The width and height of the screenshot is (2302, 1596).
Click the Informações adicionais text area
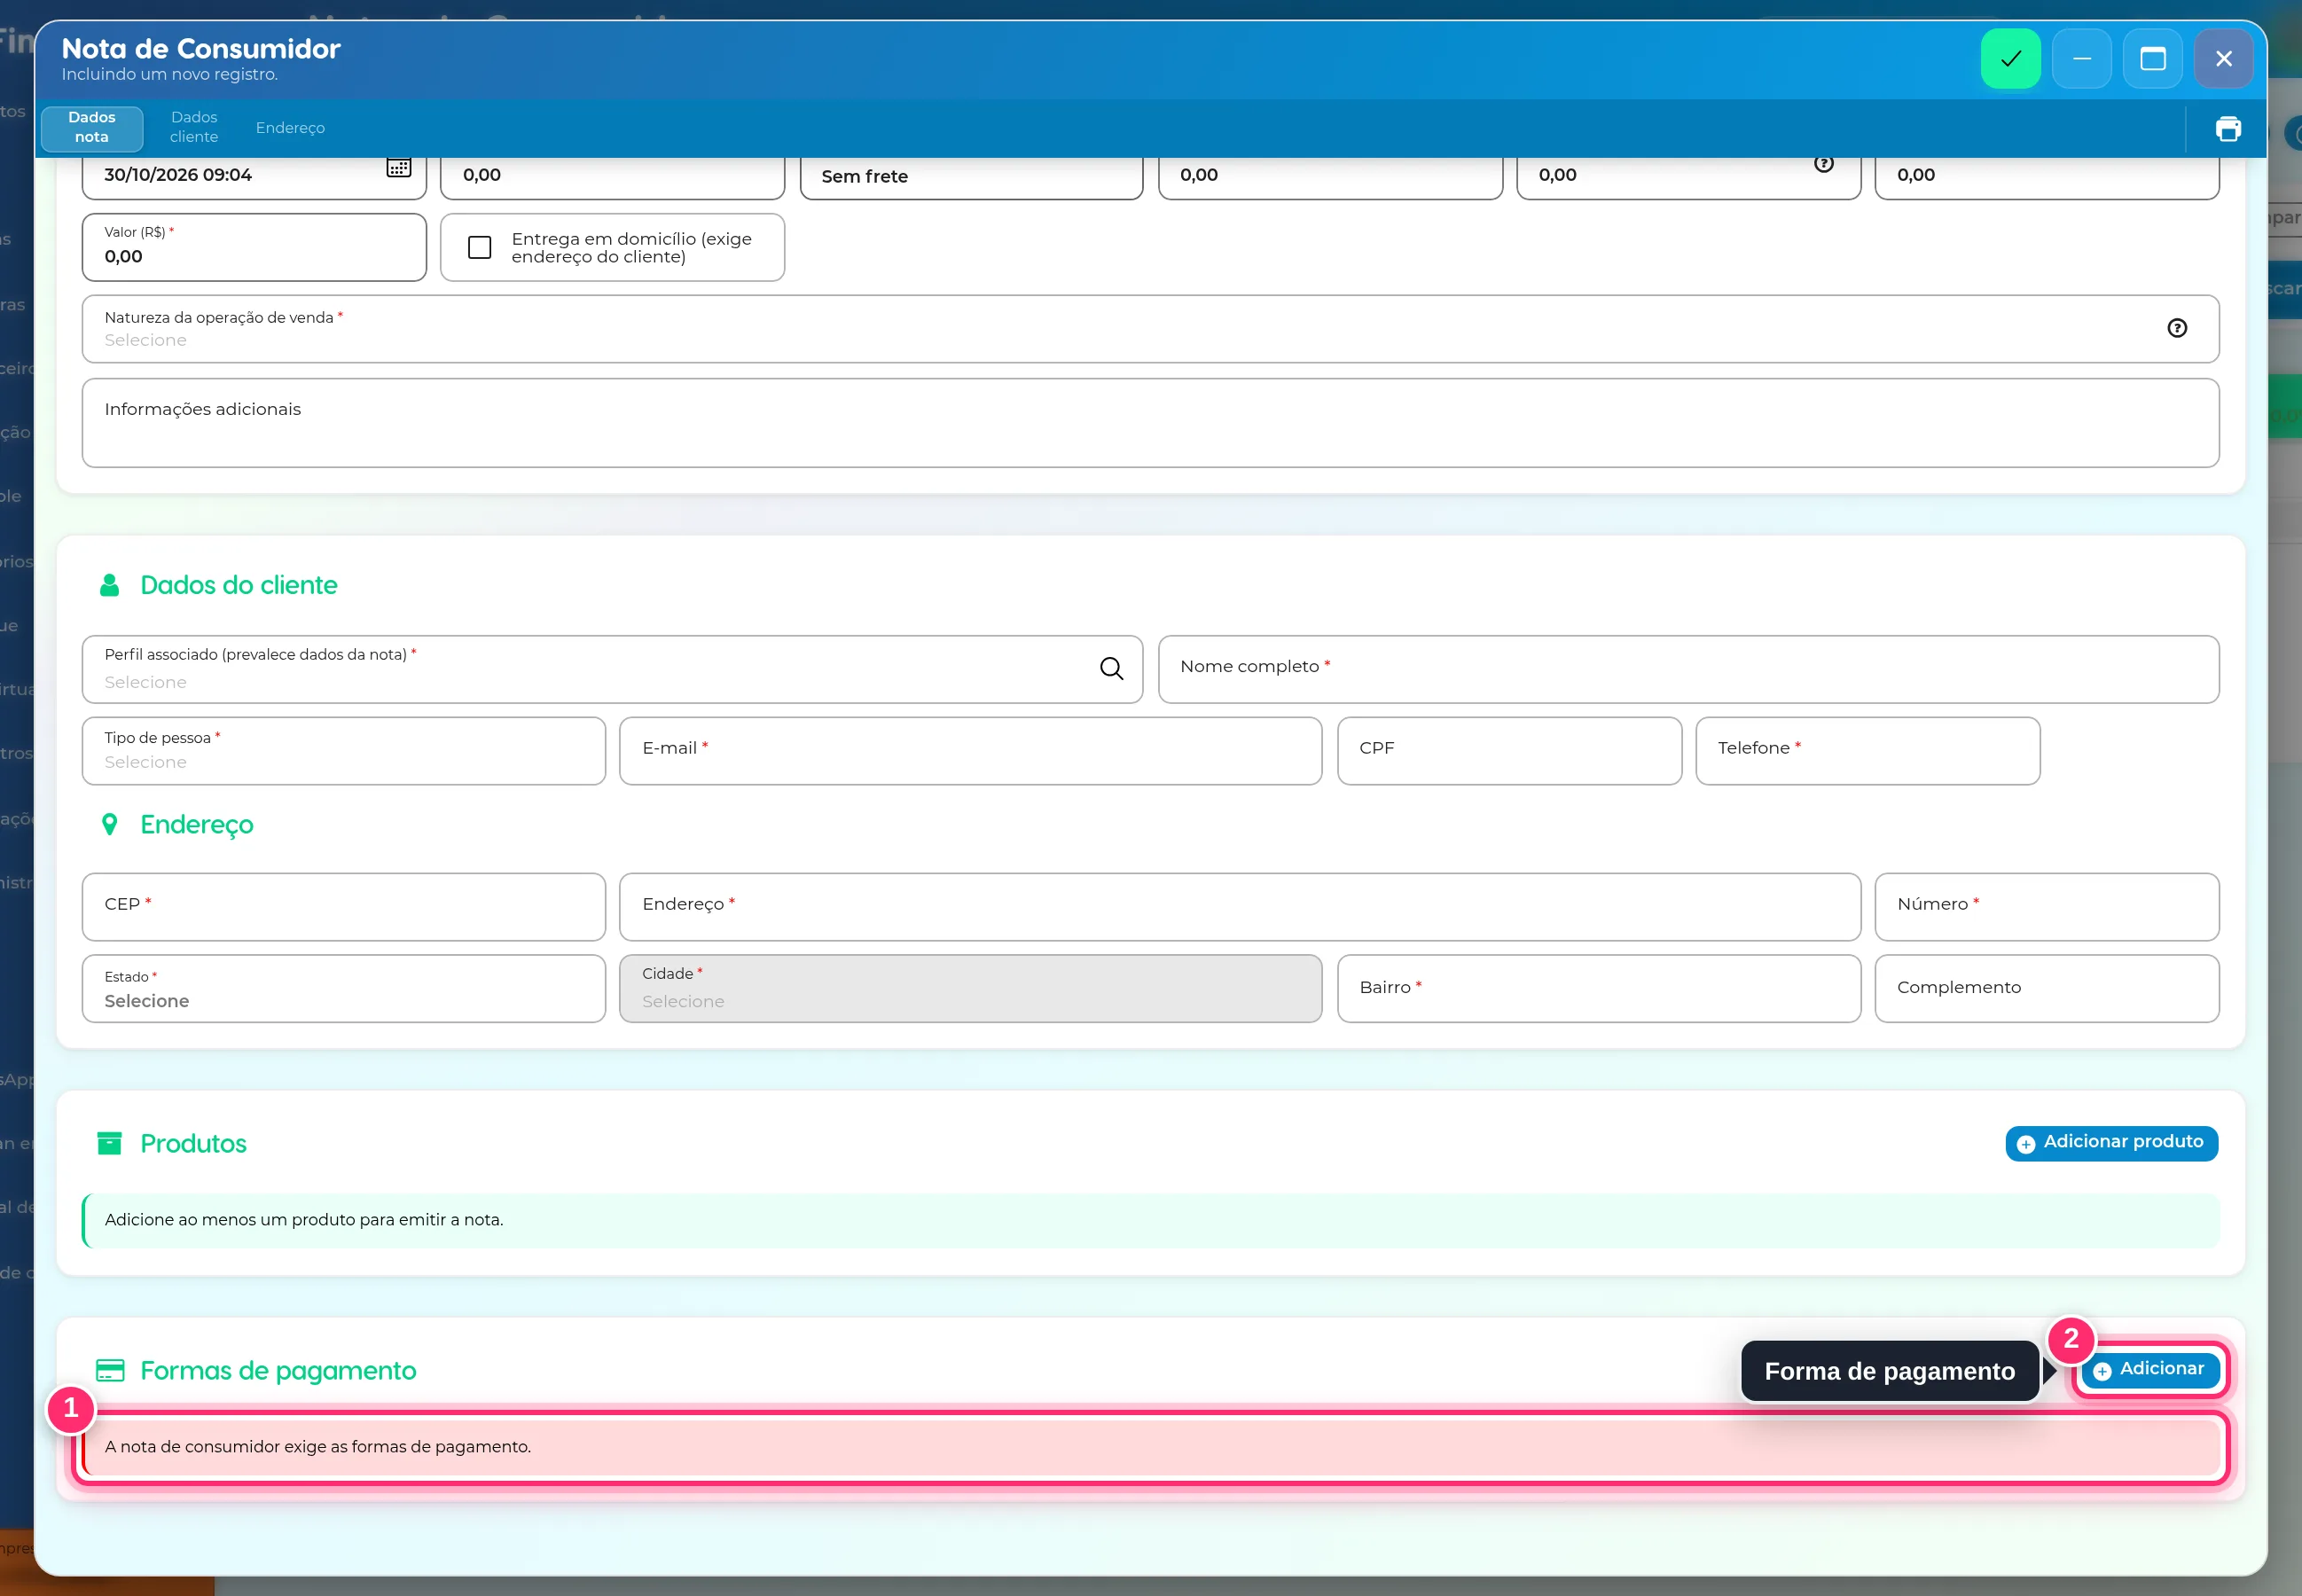(1150, 423)
